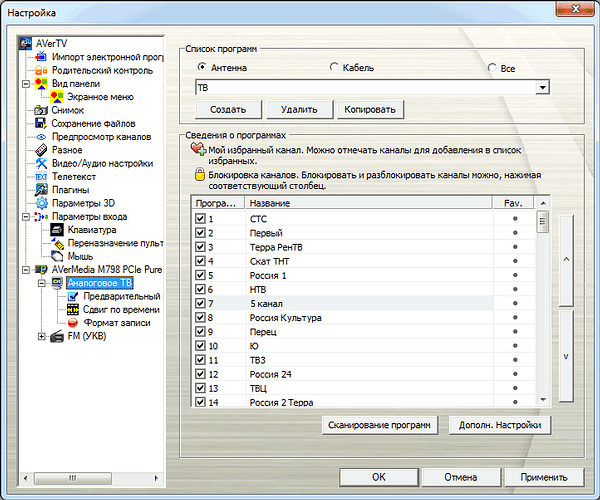Disable program 10 Ю checkbox
The height and width of the screenshot is (500, 600).
coord(200,346)
